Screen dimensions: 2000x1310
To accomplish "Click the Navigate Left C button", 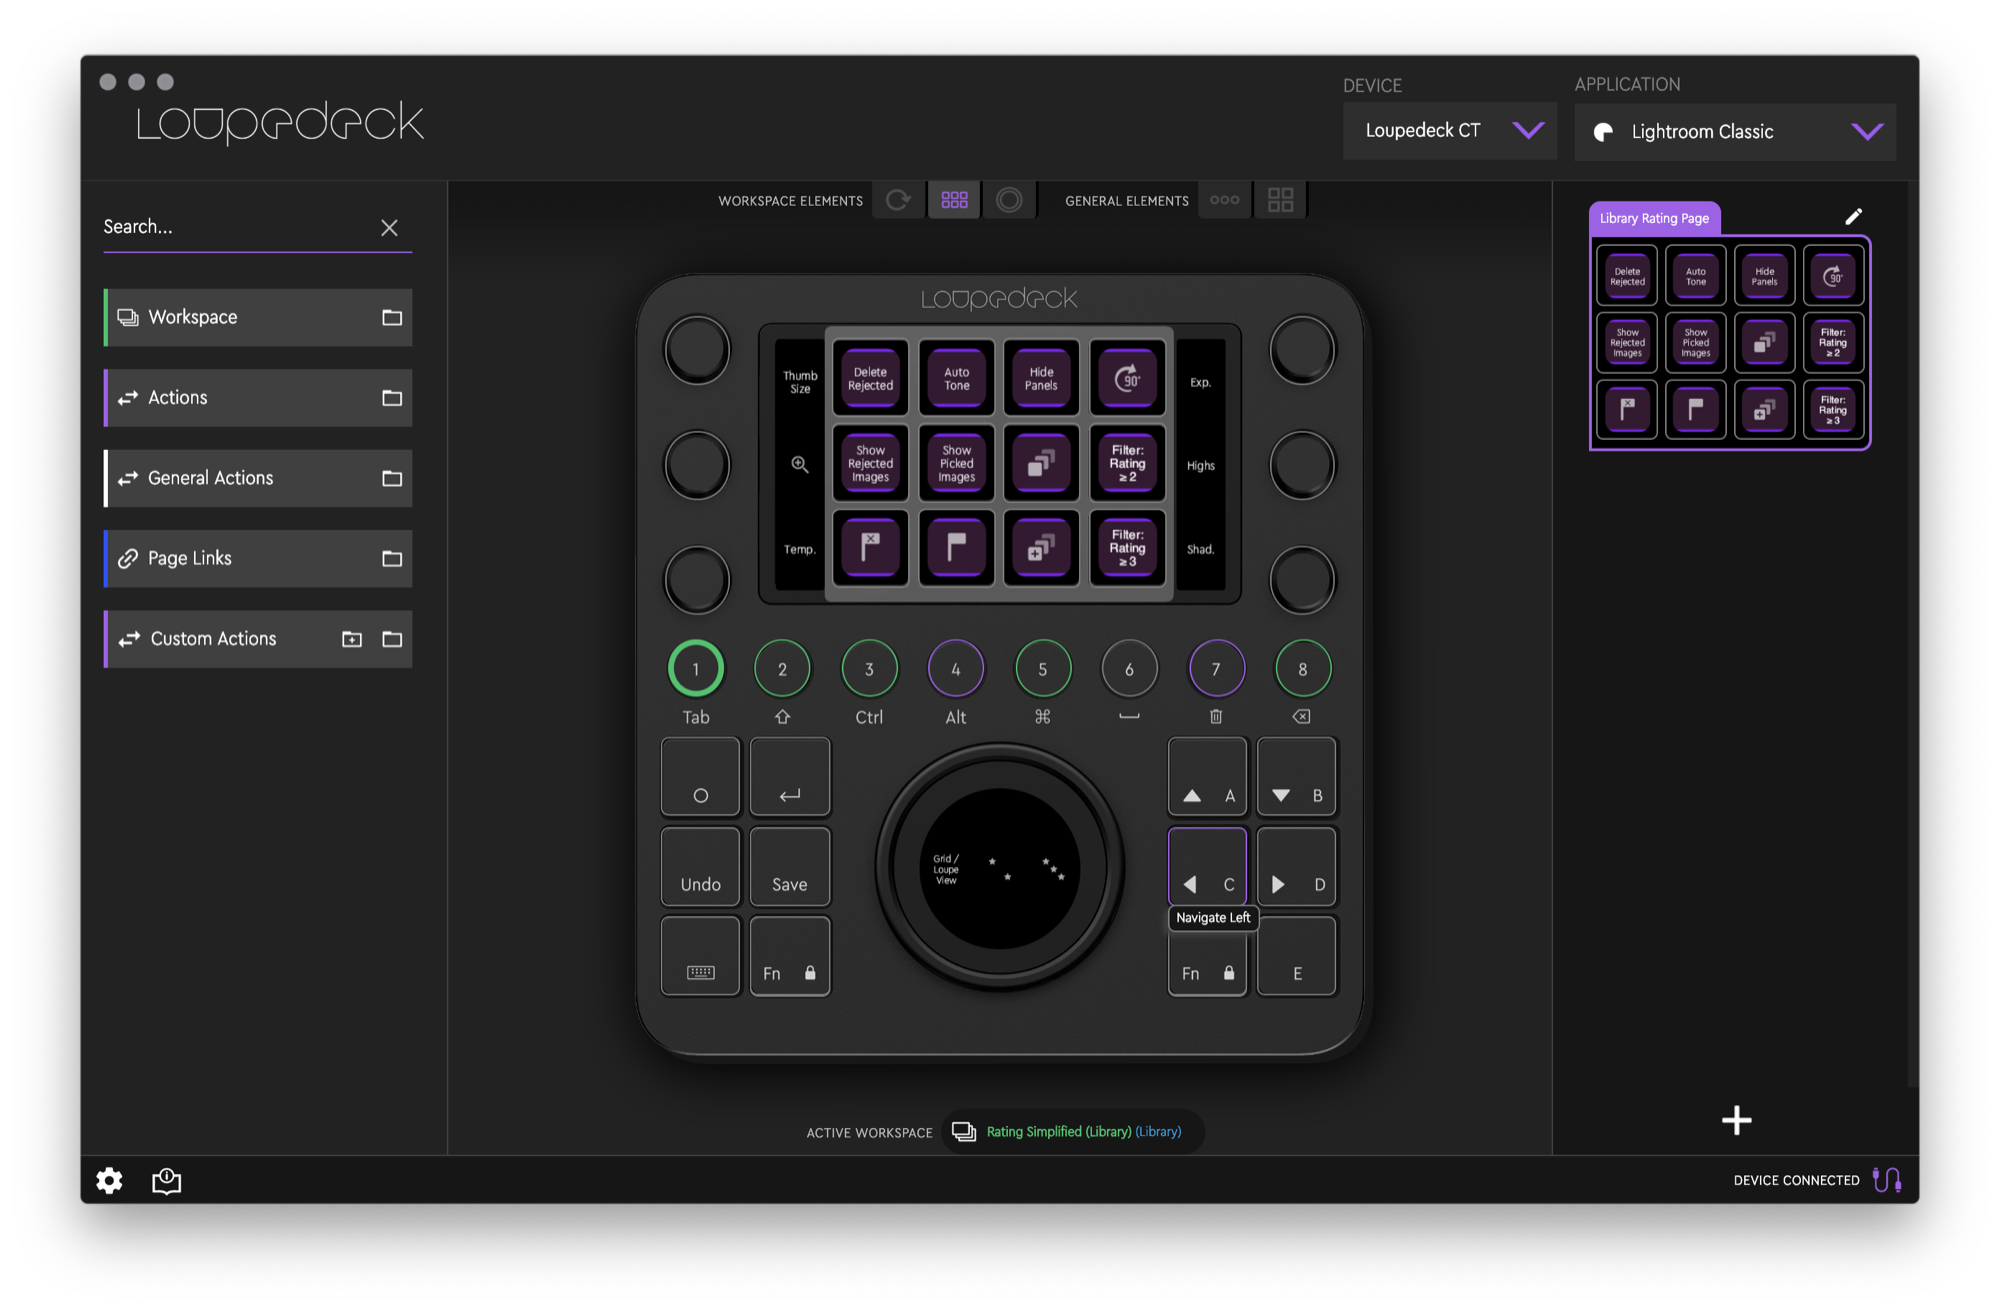I will (1207, 866).
